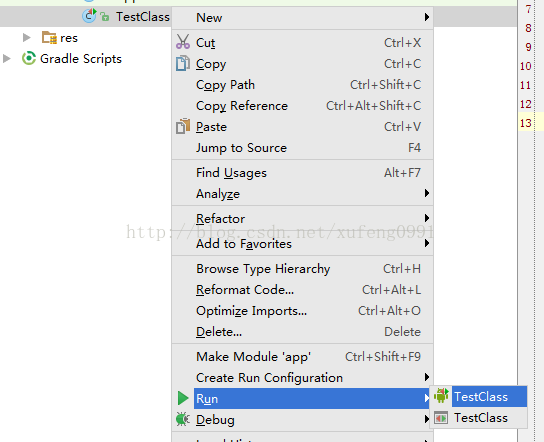The width and height of the screenshot is (544, 442).
Task: Click the Debug bug icon
Action: [183, 419]
